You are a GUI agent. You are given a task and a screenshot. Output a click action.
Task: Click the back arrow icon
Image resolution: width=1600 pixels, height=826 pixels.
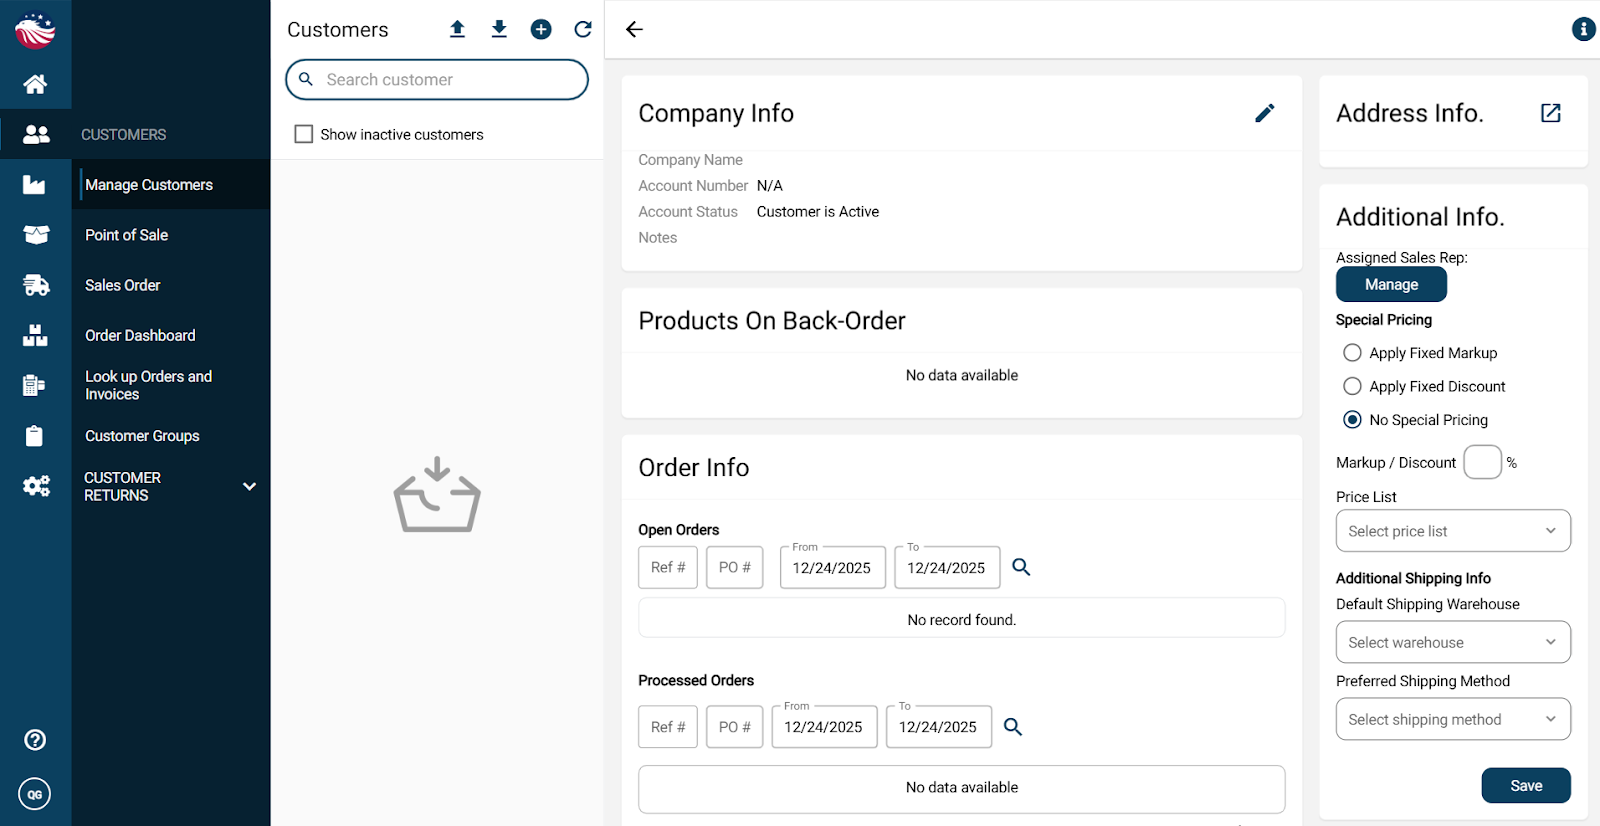click(634, 29)
